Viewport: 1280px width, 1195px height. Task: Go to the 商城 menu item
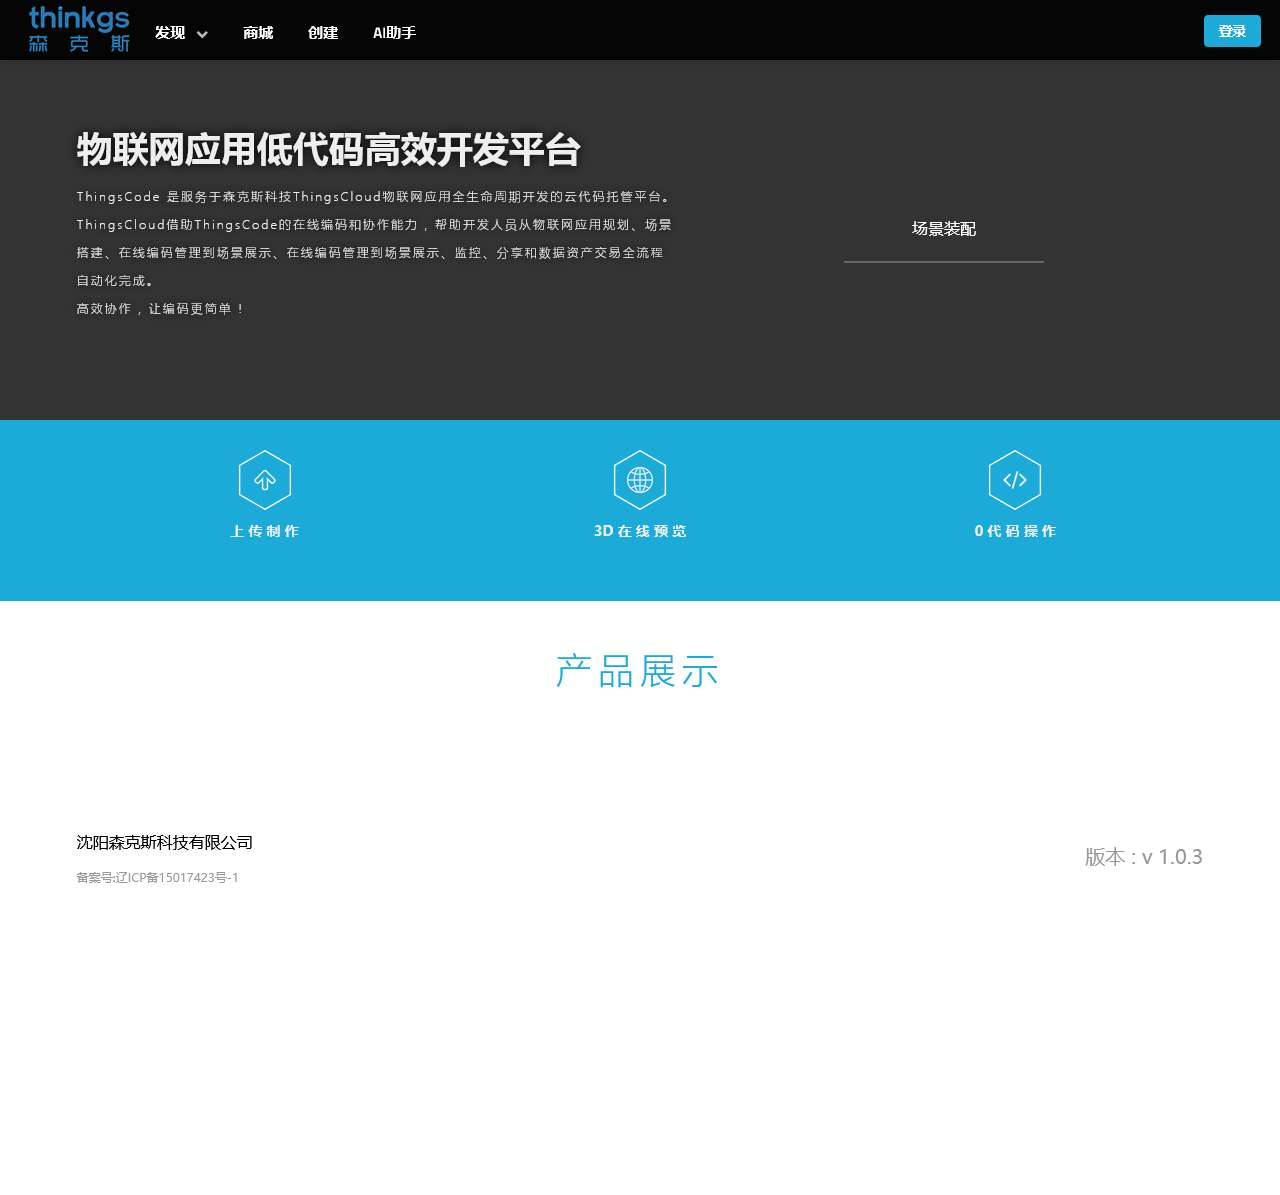tap(258, 33)
